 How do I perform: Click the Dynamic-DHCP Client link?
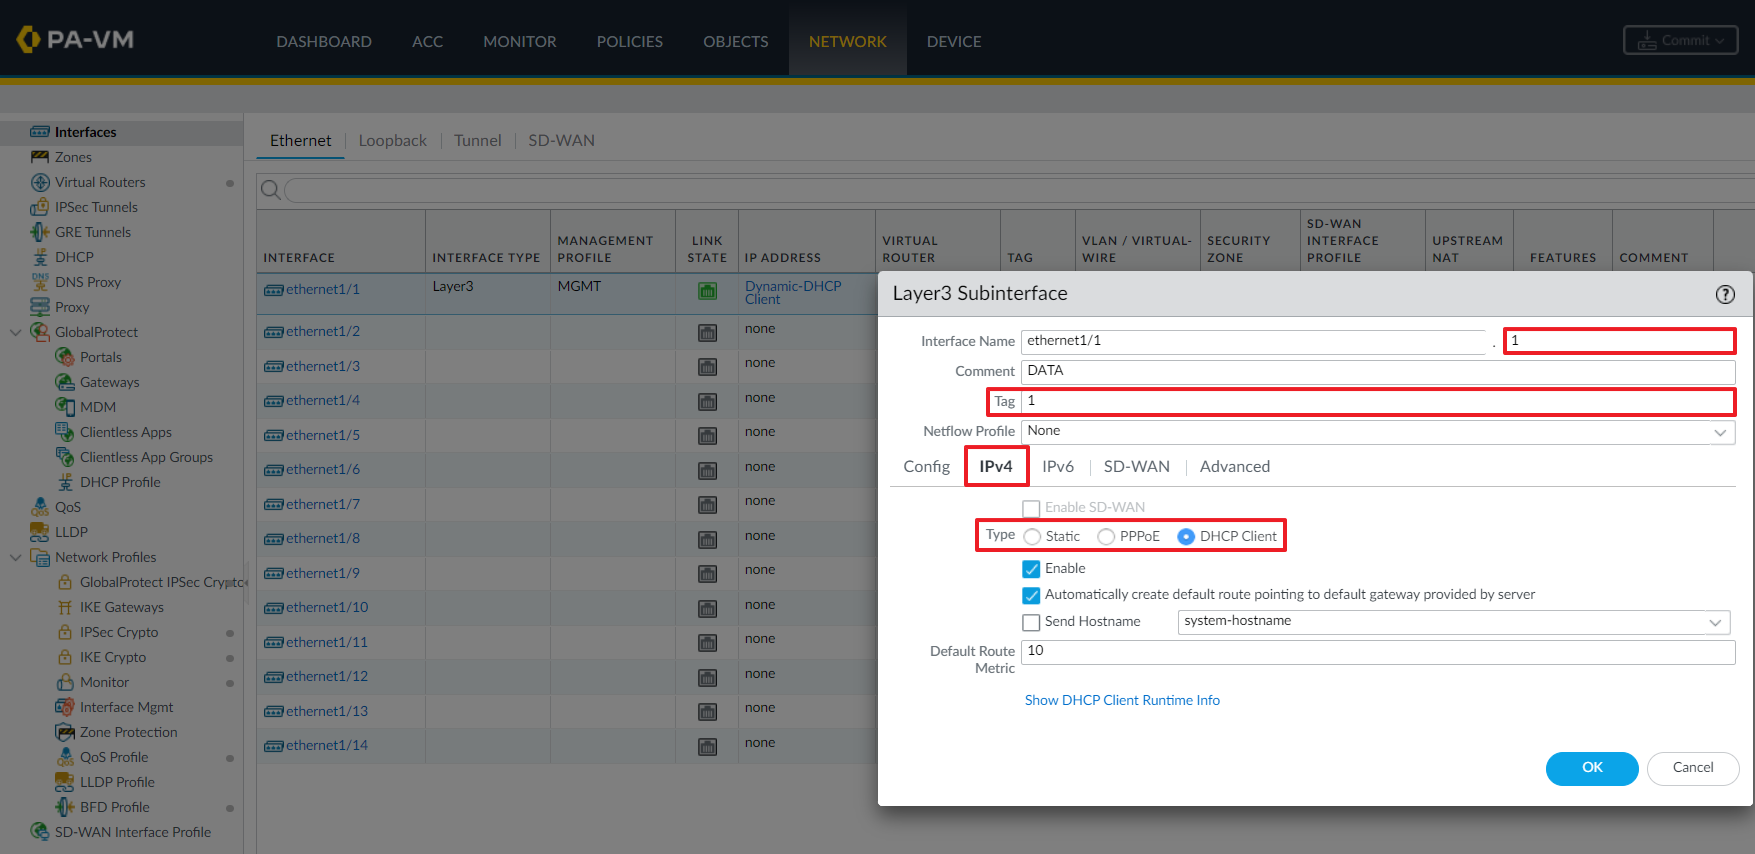point(792,292)
